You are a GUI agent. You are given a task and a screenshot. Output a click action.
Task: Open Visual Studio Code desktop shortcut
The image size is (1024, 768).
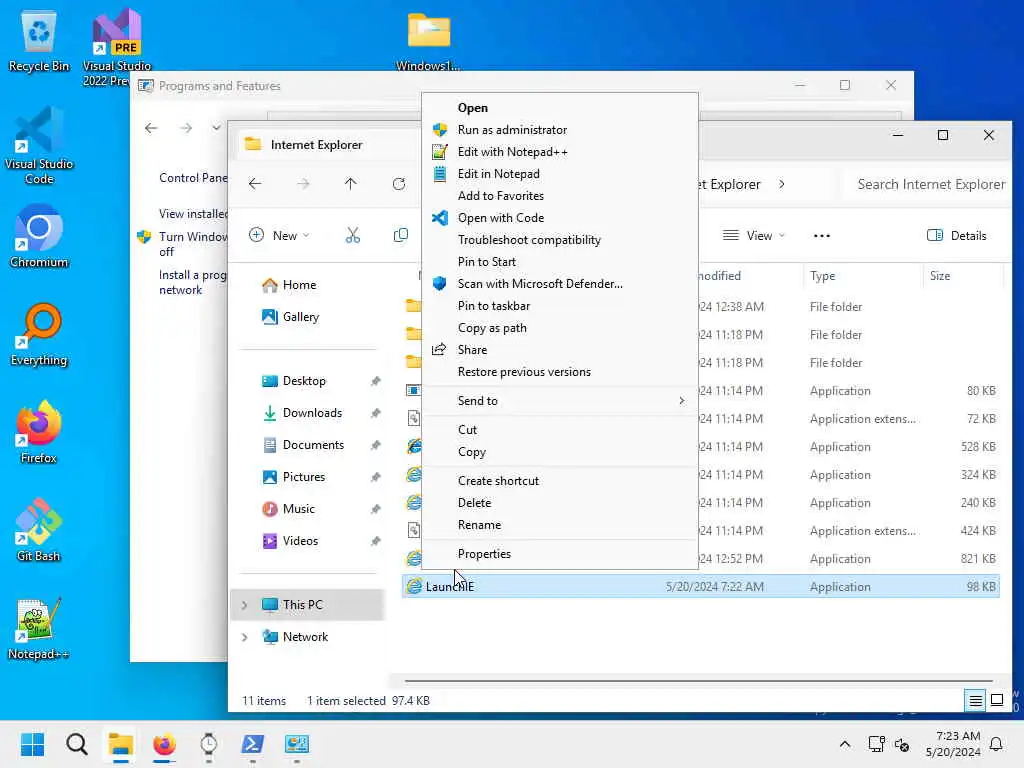coord(39,146)
